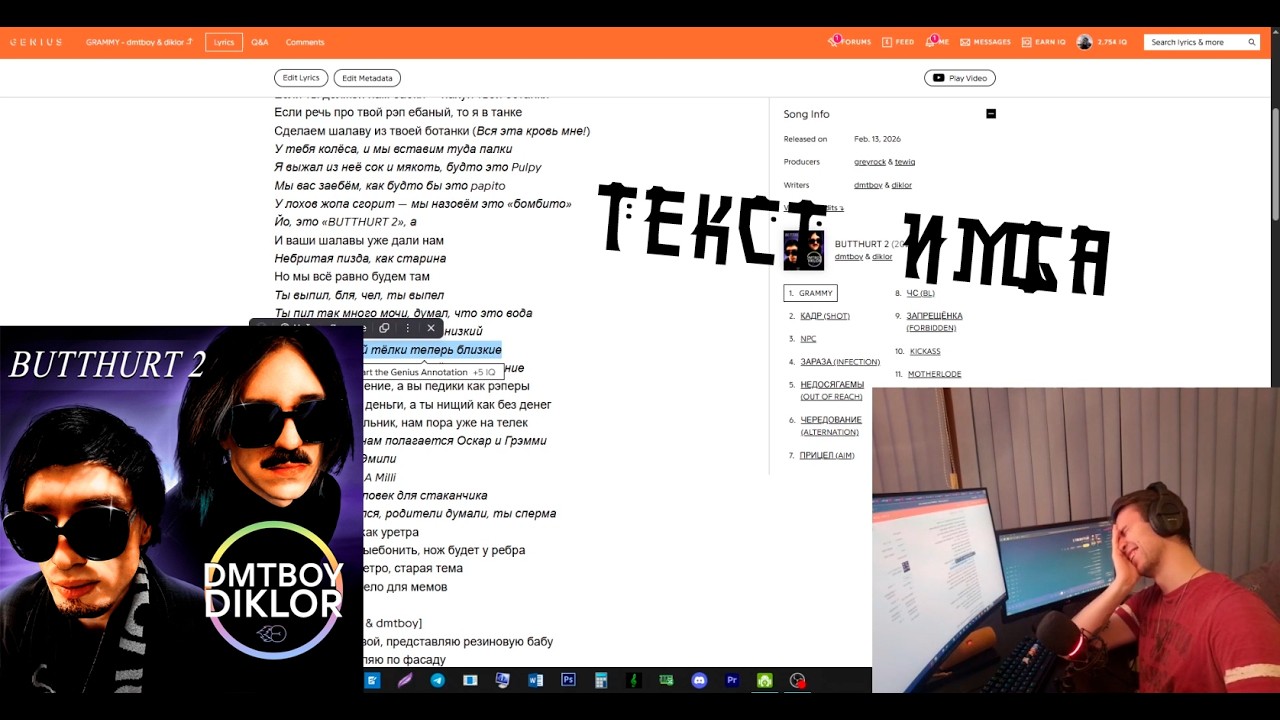
Task: Click the BUTTHURT 2 album thumbnail in sidebar
Action: [804, 250]
